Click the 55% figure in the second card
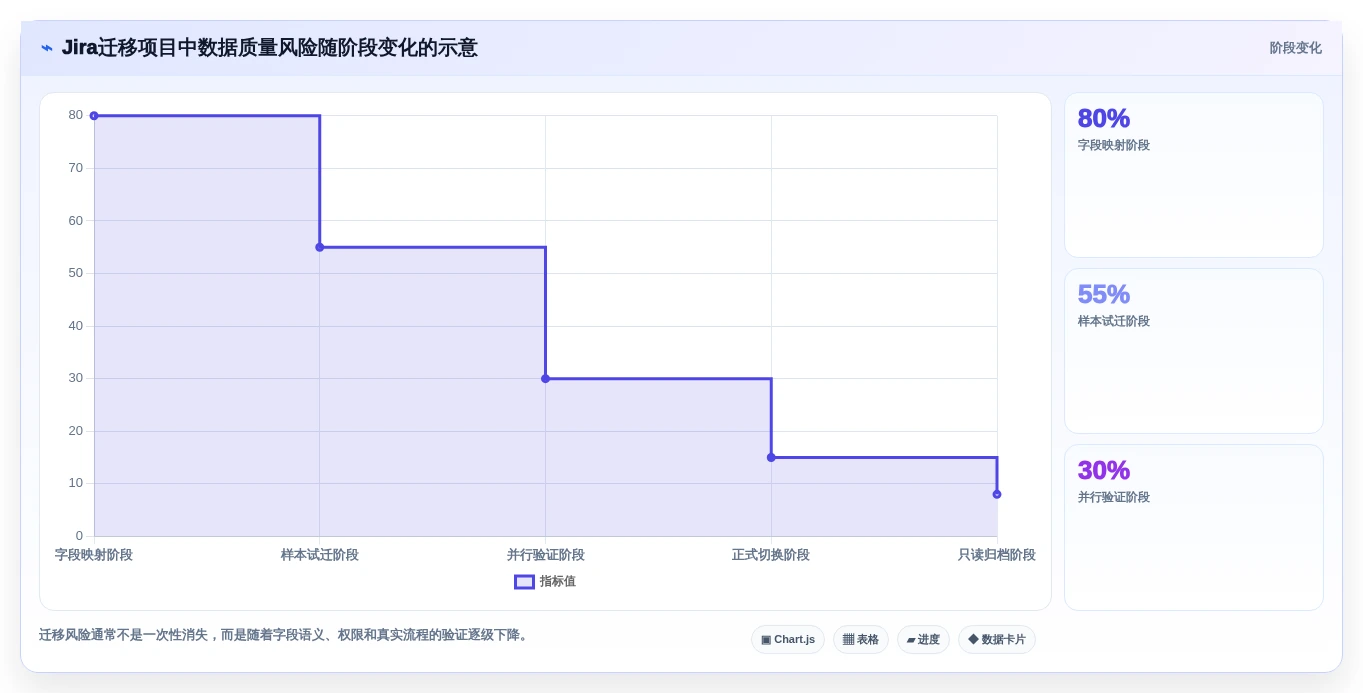The image size is (1363, 693). coord(1104,294)
